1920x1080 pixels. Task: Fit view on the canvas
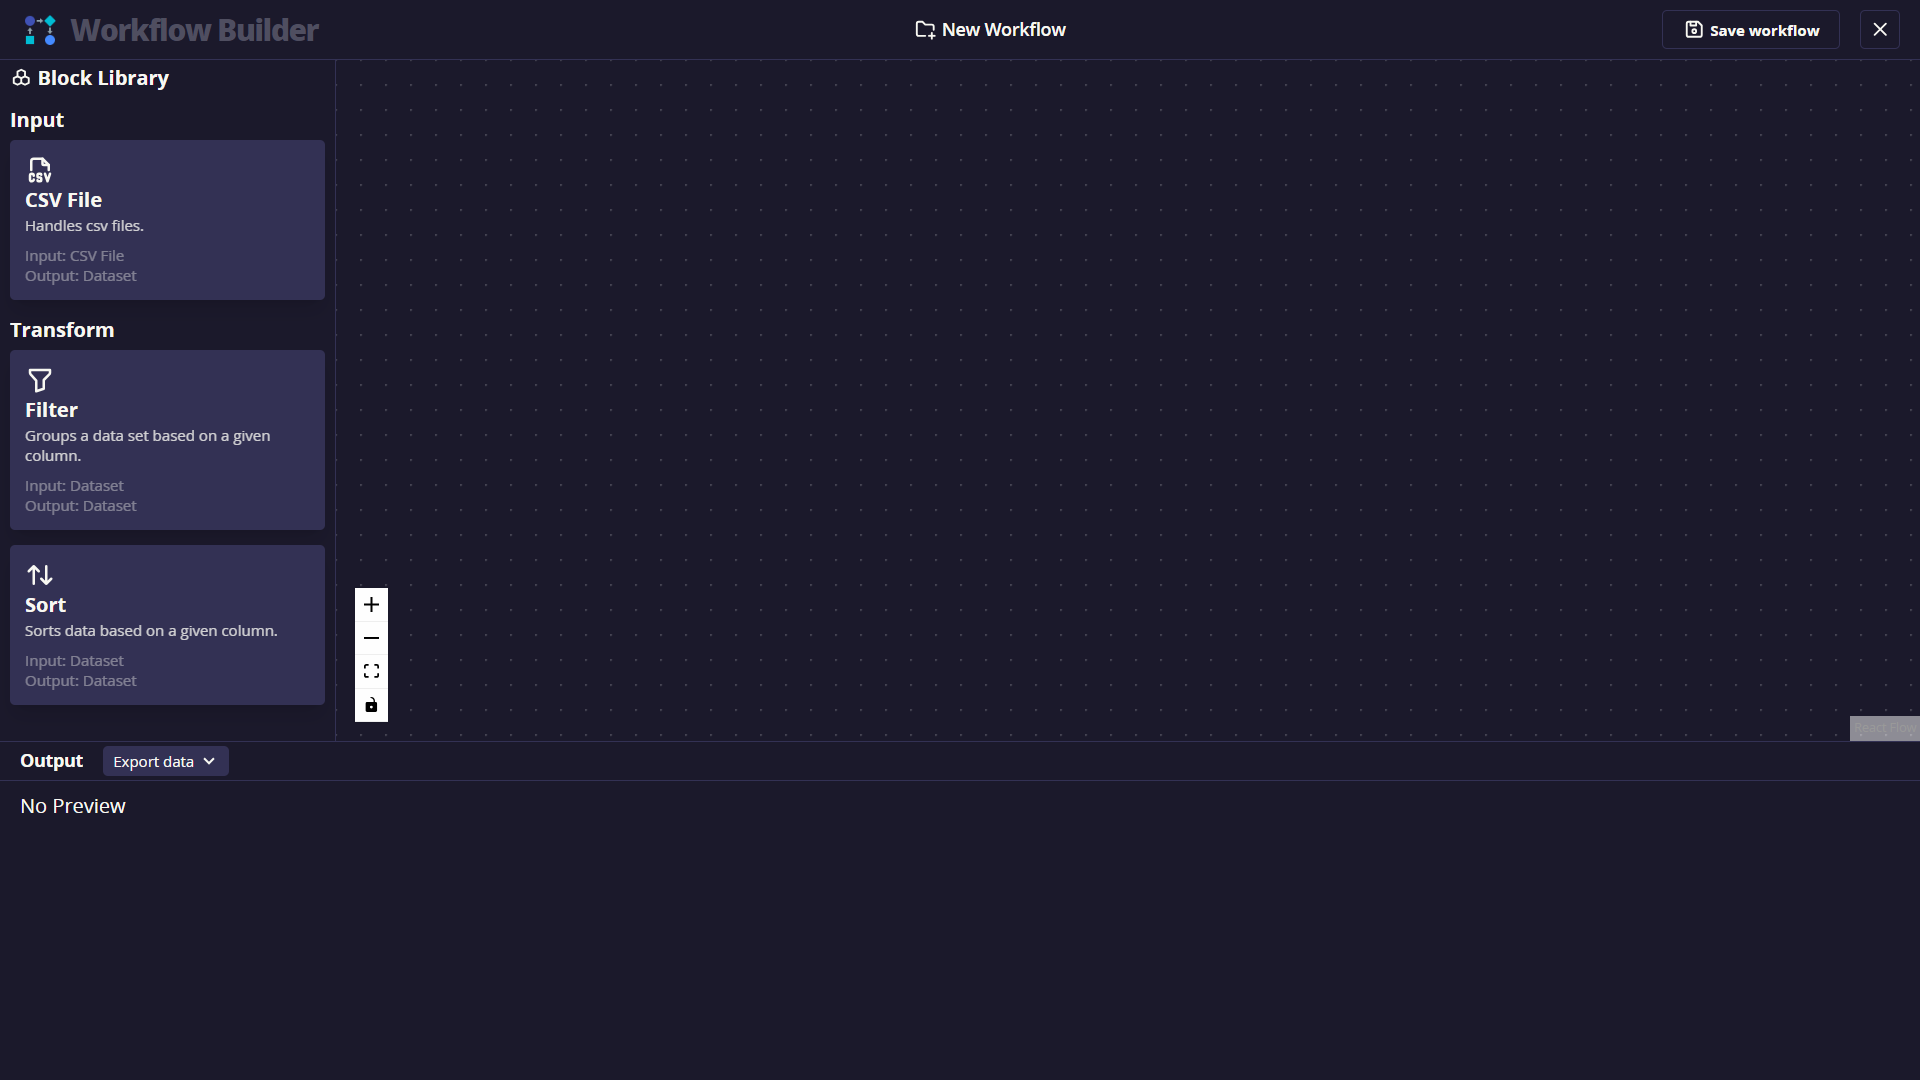point(371,672)
